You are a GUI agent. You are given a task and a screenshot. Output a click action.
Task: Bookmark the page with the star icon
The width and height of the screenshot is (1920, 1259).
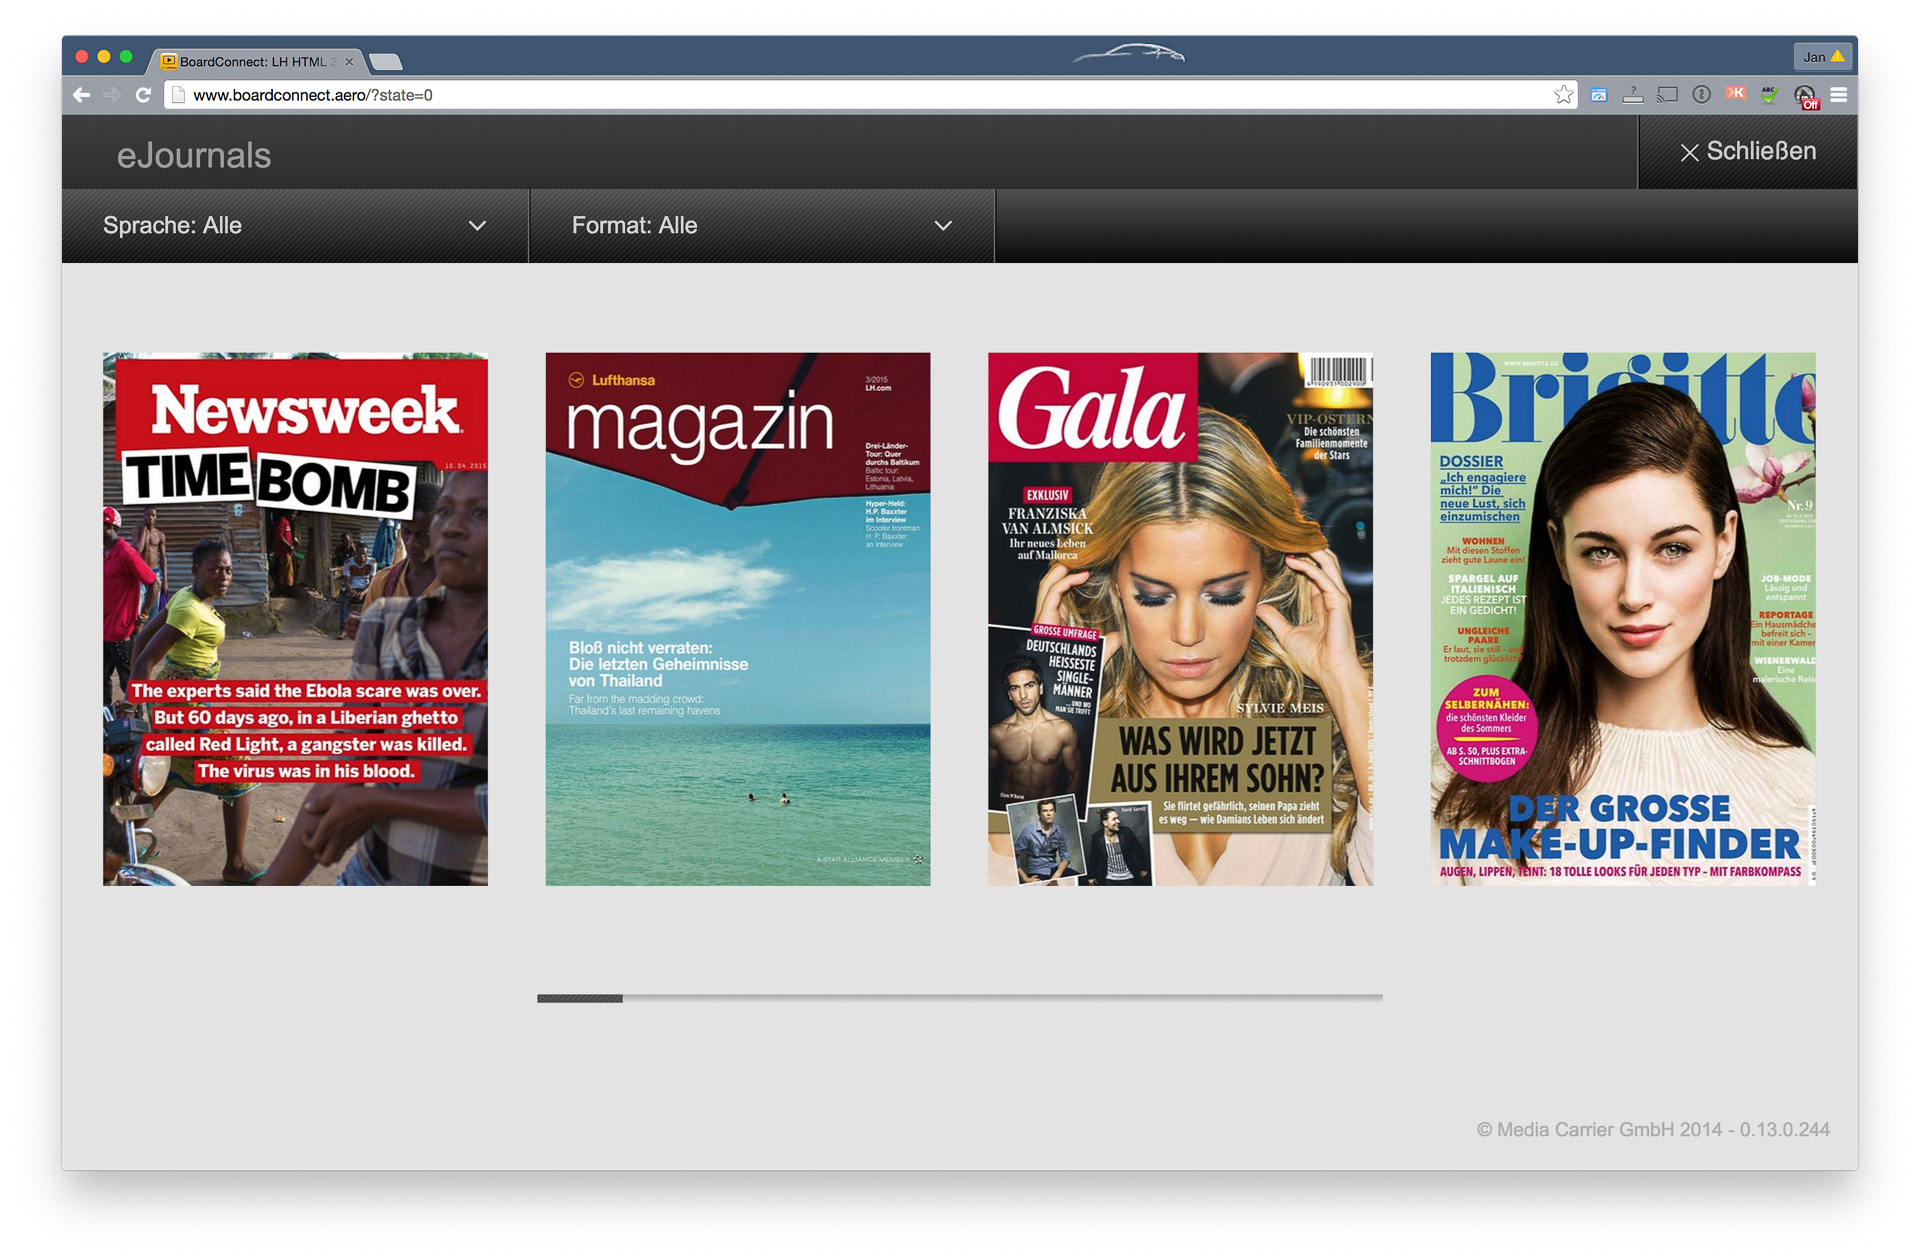tap(1563, 95)
